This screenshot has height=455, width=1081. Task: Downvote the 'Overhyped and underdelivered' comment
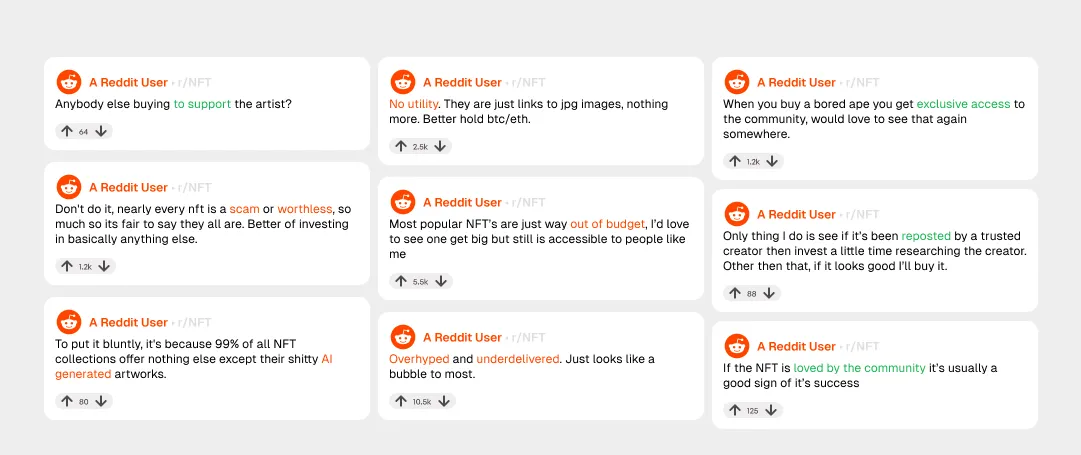(444, 401)
